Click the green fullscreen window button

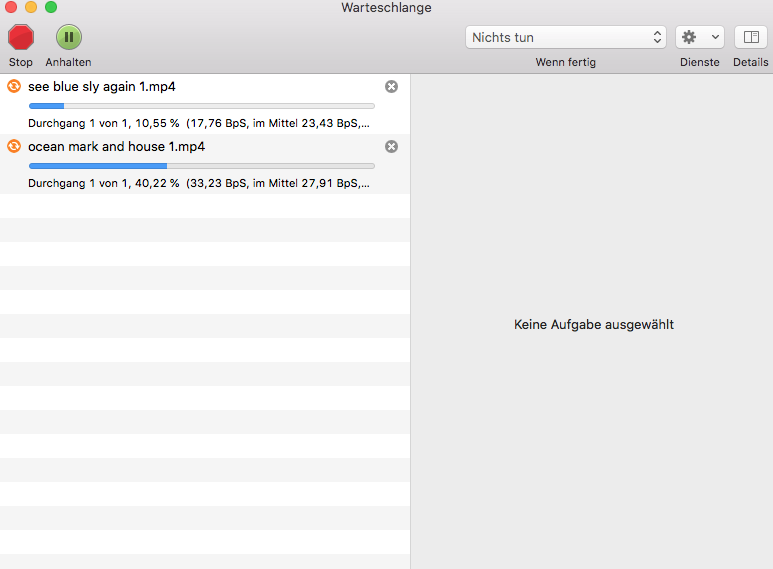[51, 7]
